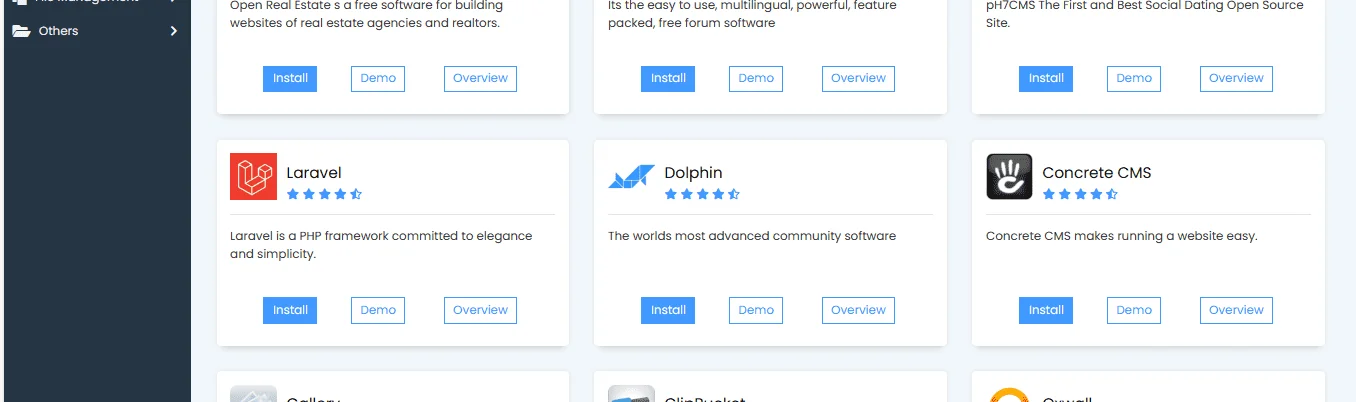Click the pH7CMS description text
This screenshot has height=402, width=1356.
[1145, 14]
